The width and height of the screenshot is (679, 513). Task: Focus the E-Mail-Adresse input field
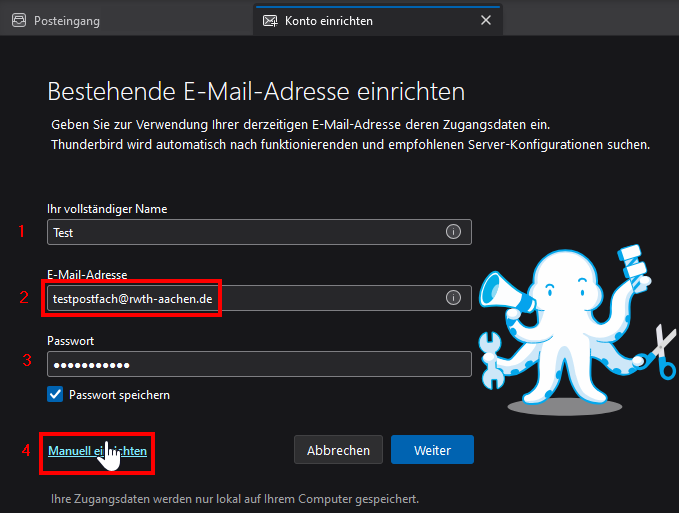(x=259, y=298)
